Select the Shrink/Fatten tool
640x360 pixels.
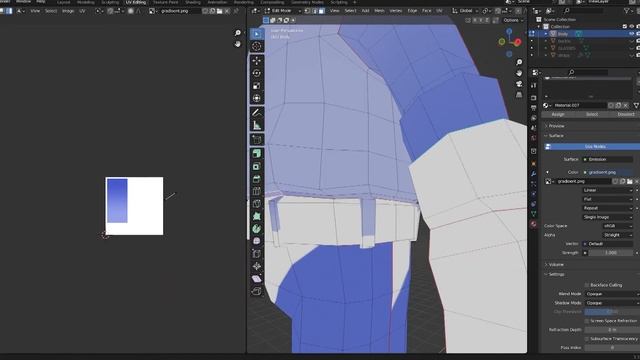(x=256, y=266)
